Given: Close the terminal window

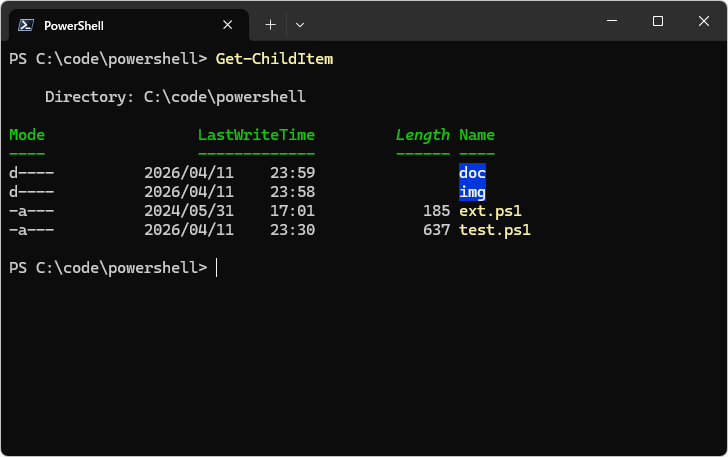Looking at the screenshot, I should coord(703,21).
